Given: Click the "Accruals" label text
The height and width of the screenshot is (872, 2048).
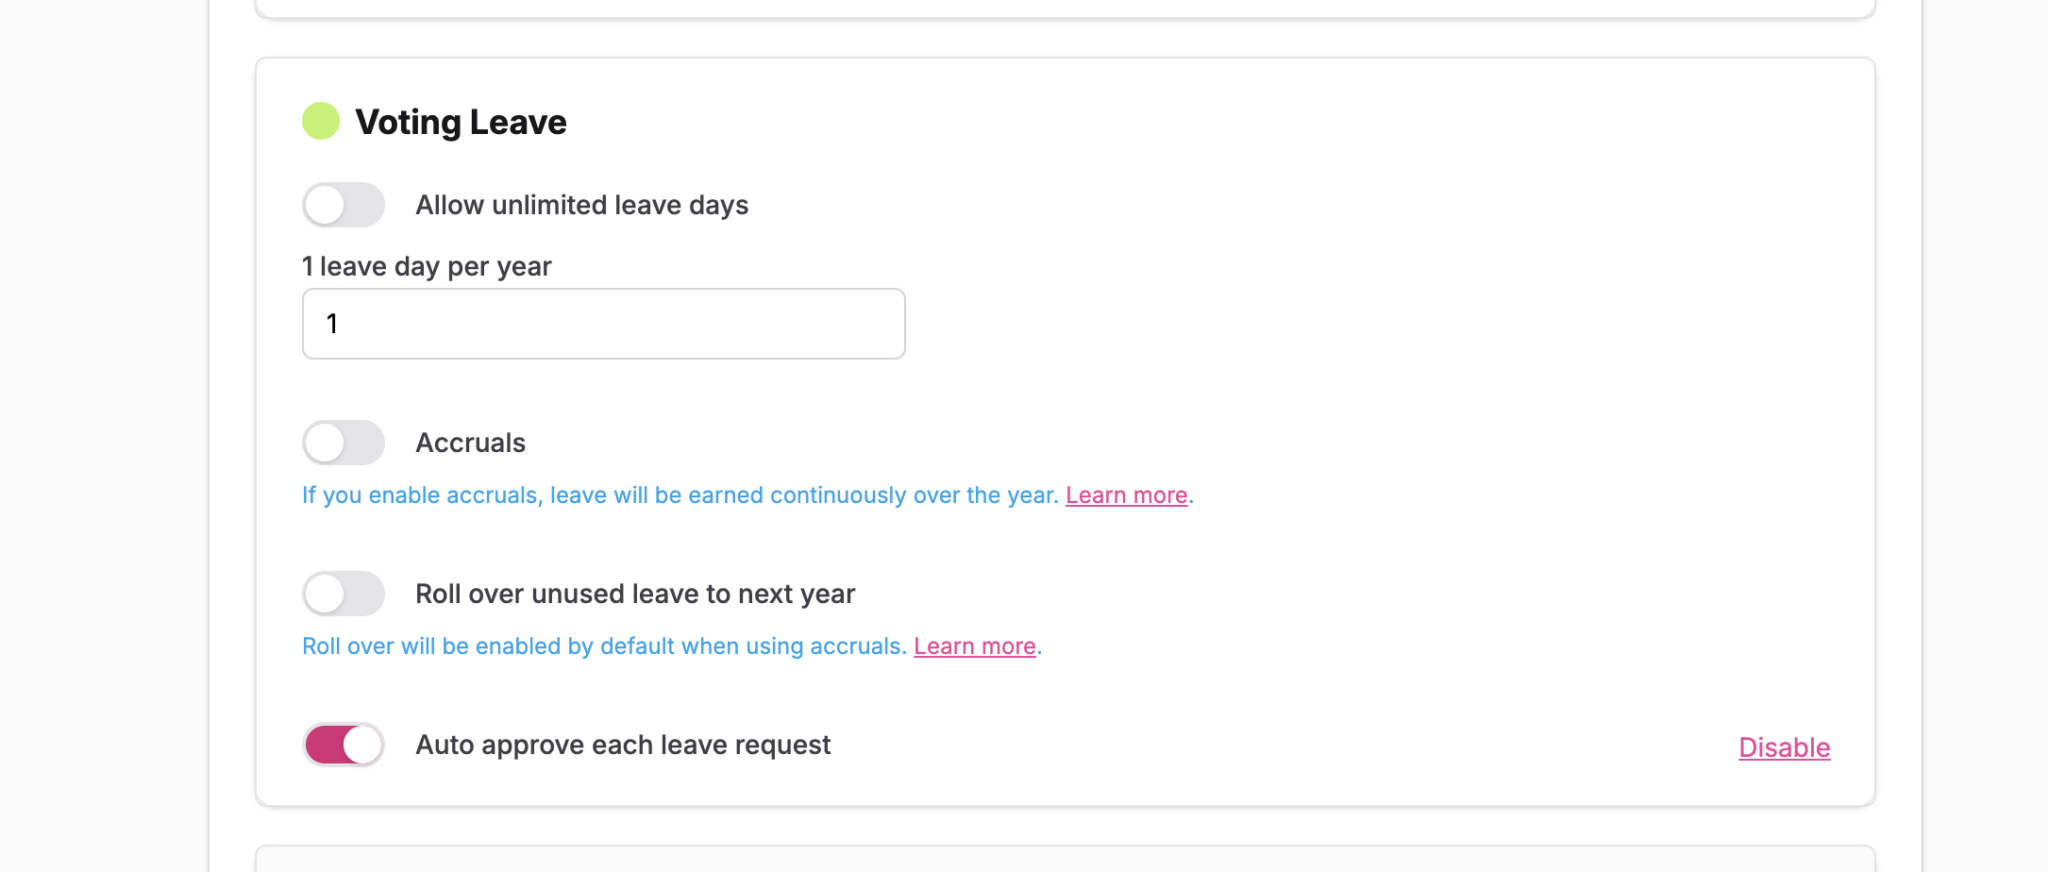Looking at the screenshot, I should (470, 443).
